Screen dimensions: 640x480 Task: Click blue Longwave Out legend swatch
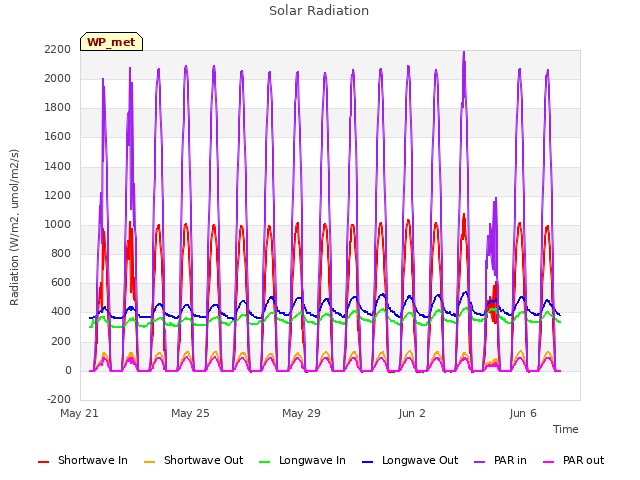pos(367,462)
